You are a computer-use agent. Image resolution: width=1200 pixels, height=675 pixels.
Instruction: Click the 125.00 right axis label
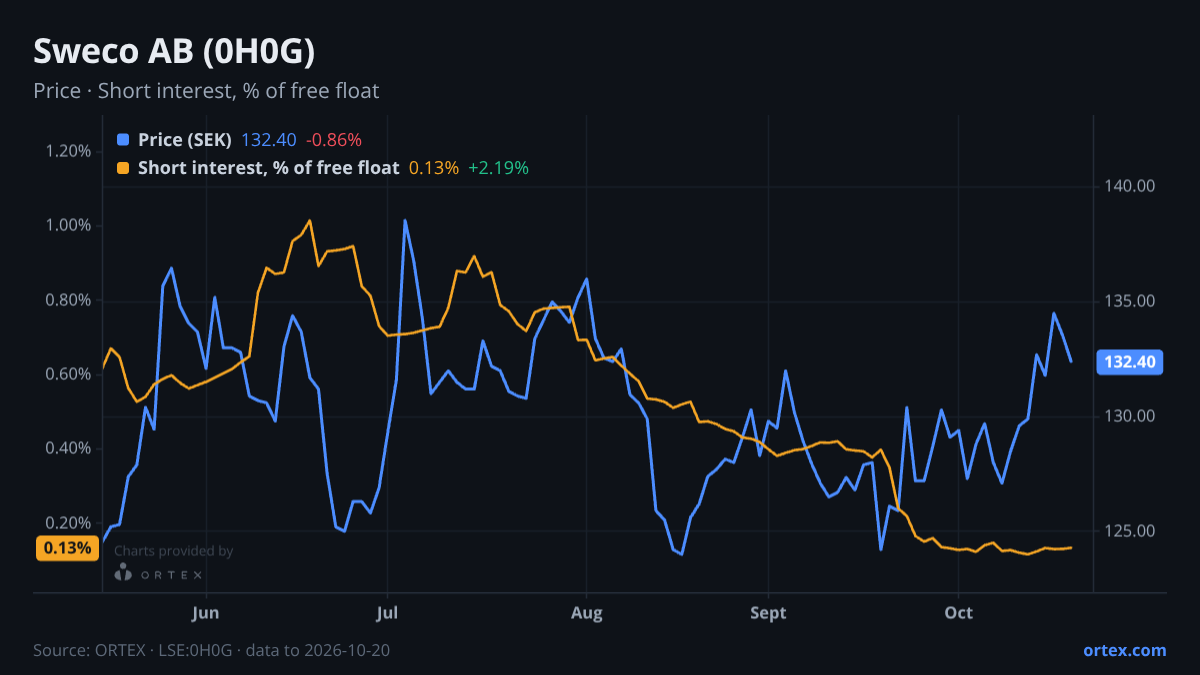1130,532
